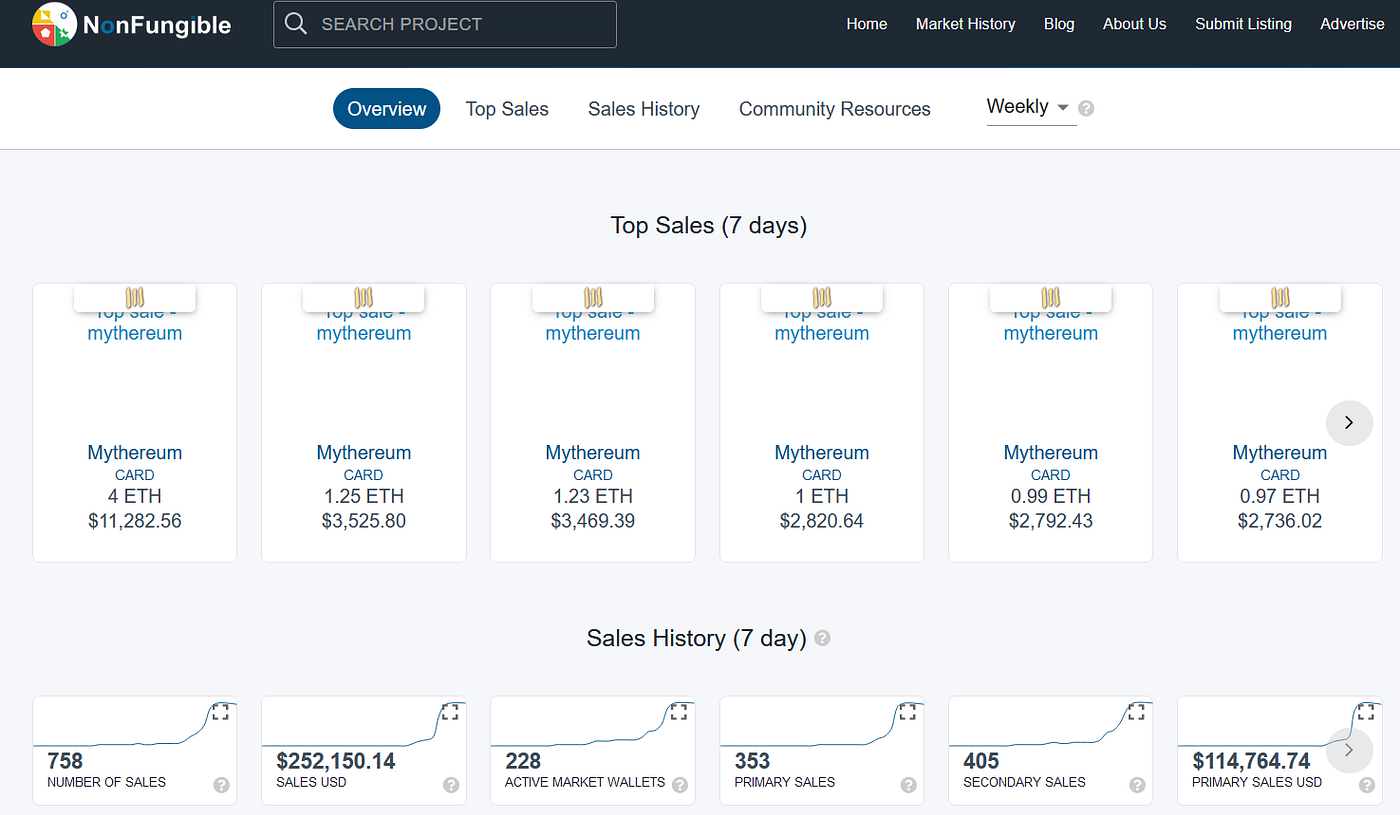Switch to Community Resources tab

tap(835, 109)
